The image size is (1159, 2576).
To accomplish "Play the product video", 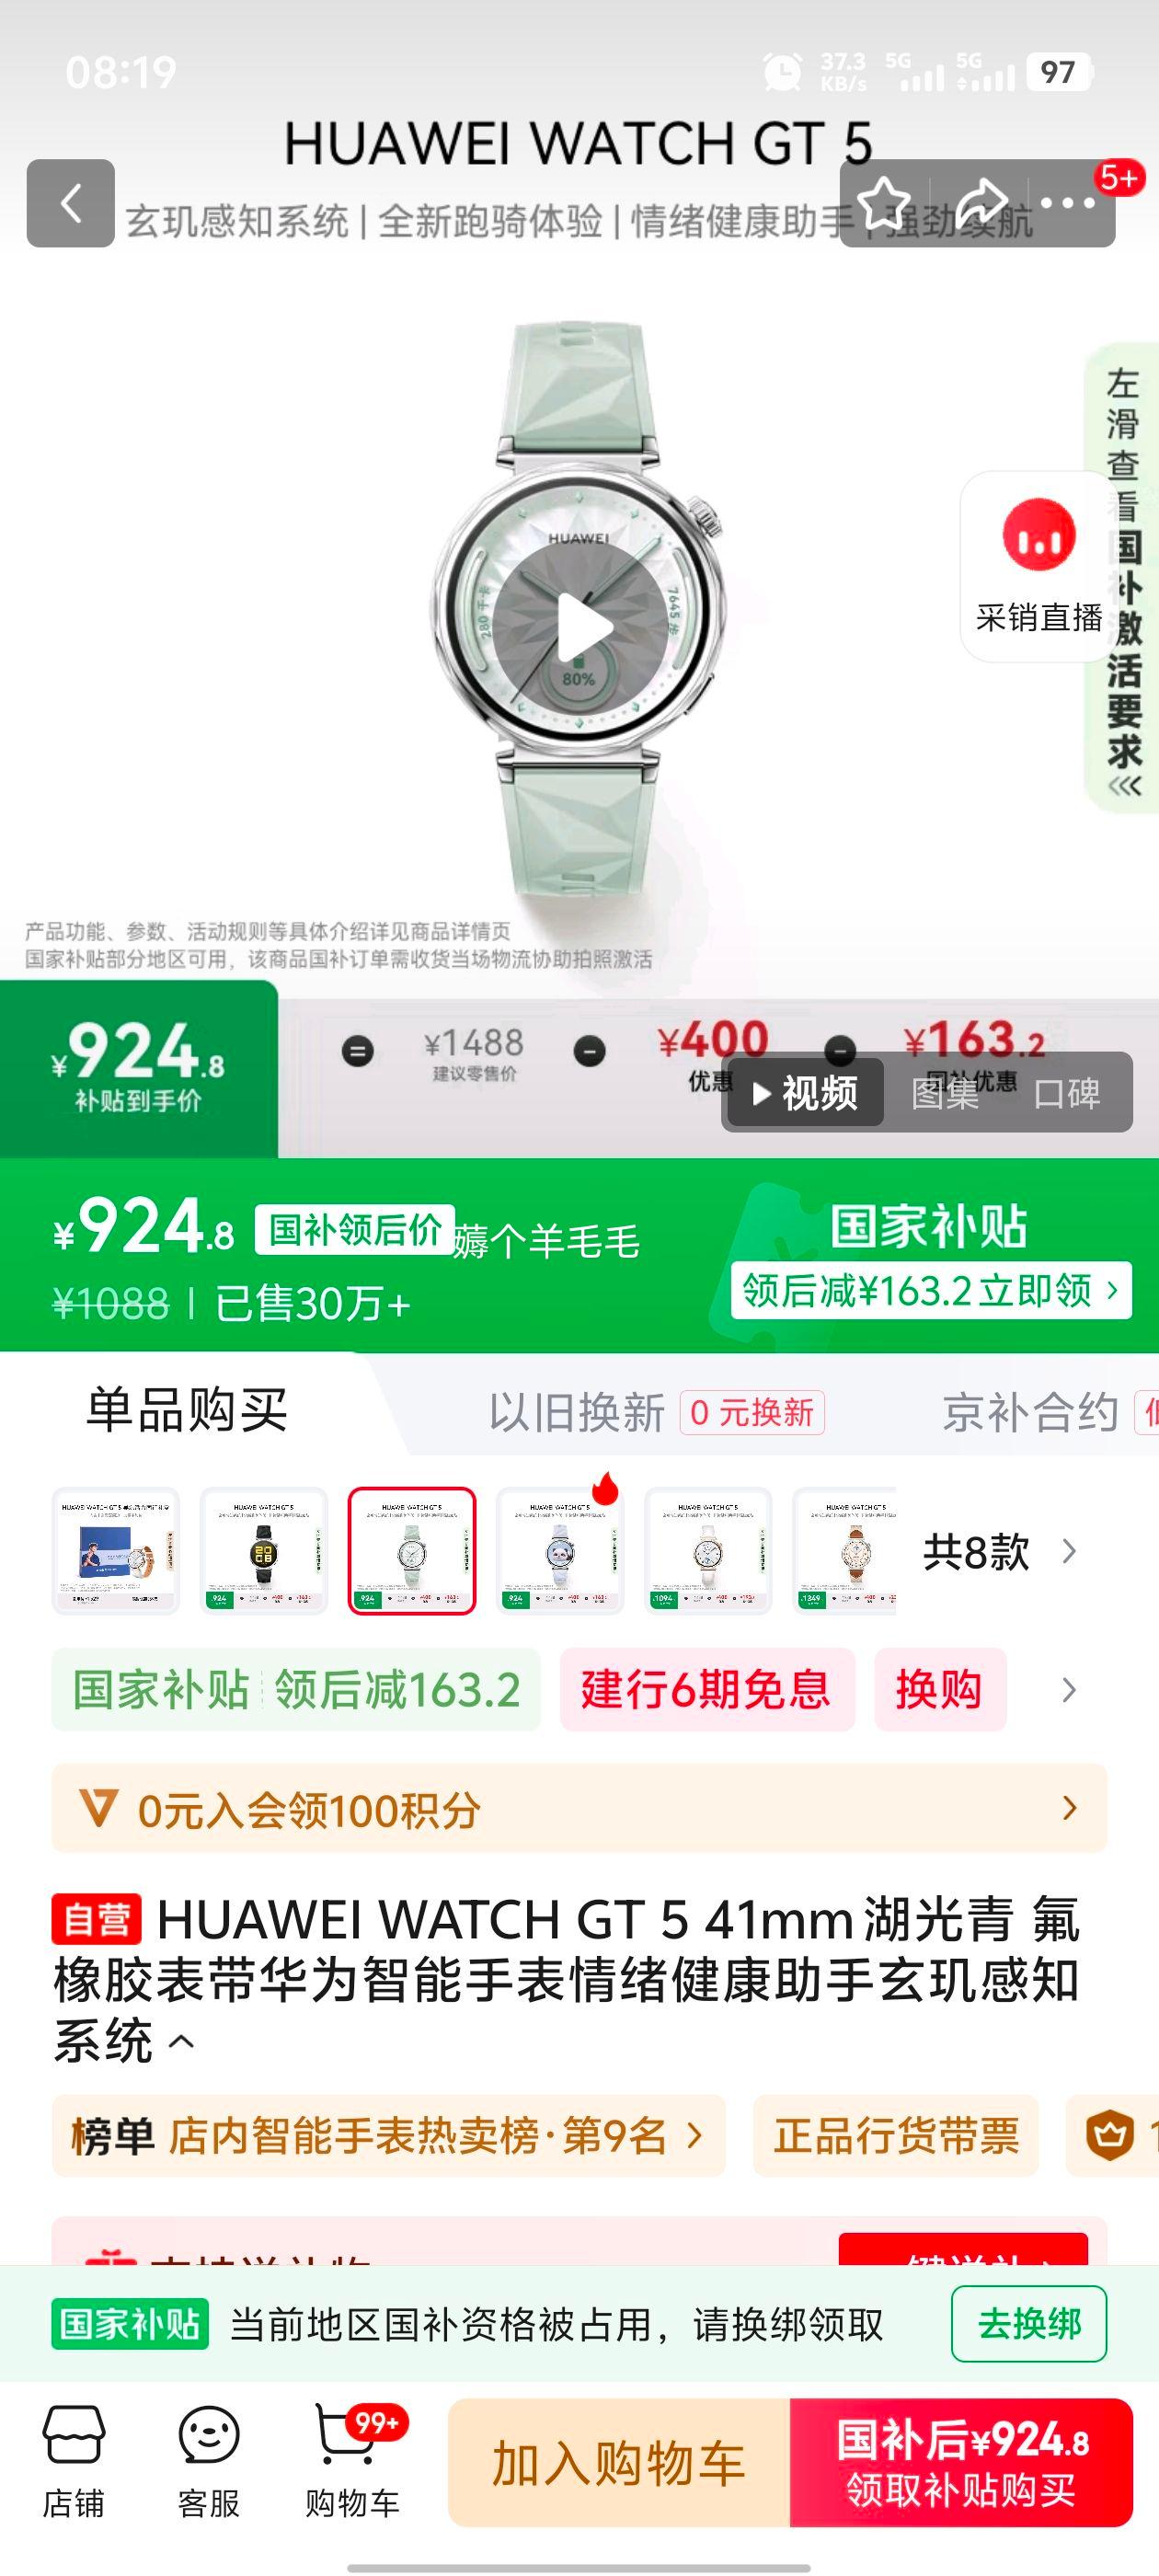I will [579, 627].
